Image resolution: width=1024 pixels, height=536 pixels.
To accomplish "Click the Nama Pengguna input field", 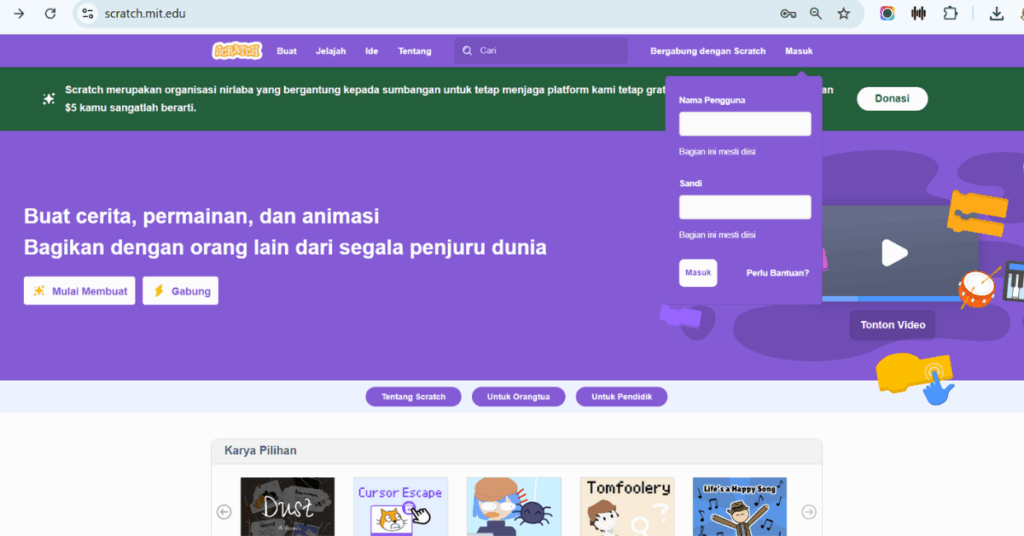I will coord(745,123).
